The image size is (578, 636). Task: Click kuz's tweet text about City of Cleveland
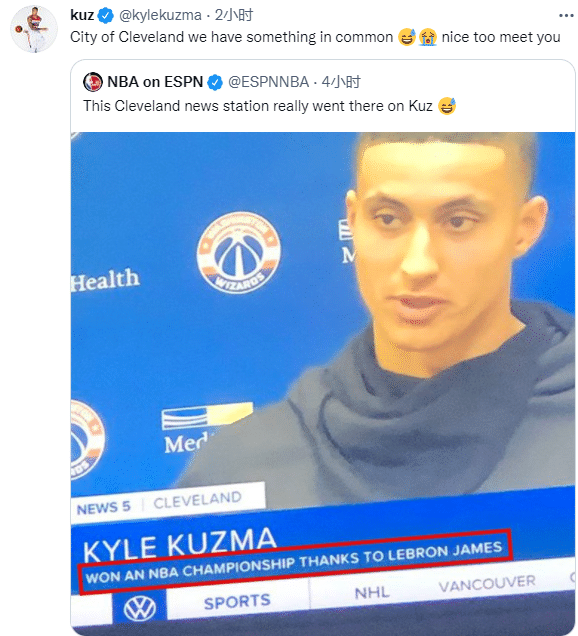(232, 37)
